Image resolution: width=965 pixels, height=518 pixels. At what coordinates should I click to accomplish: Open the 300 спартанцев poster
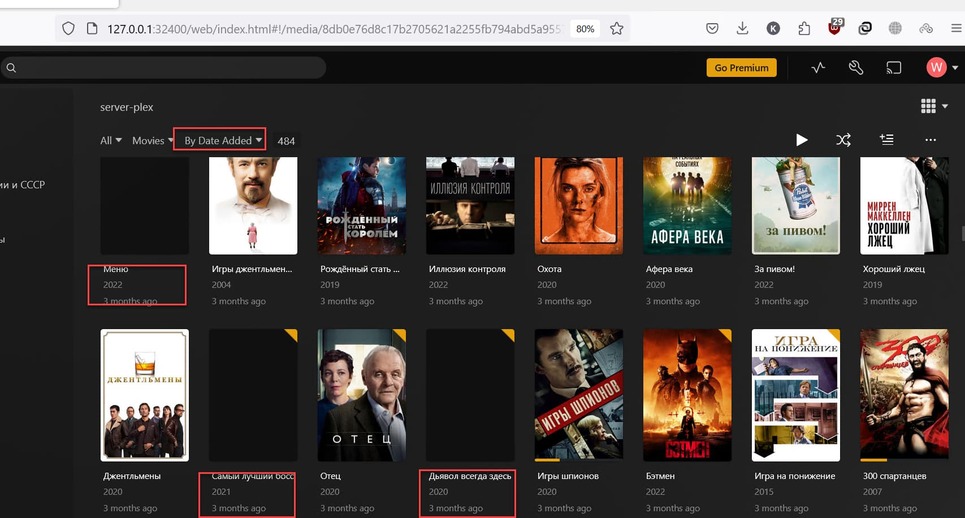pos(904,395)
